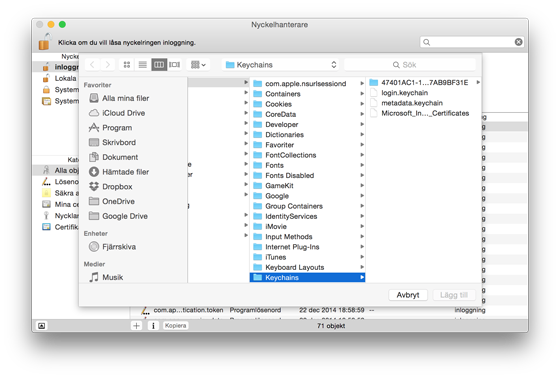This screenshot has height=378, width=560.
Task: Select the Group Containers folder
Action: click(x=308, y=206)
